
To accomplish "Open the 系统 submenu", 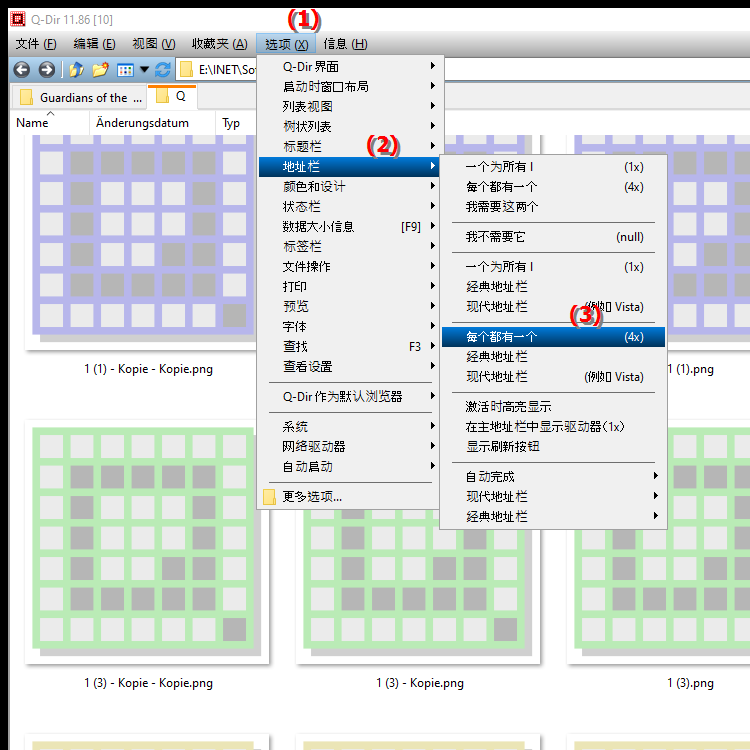I will (351, 426).
